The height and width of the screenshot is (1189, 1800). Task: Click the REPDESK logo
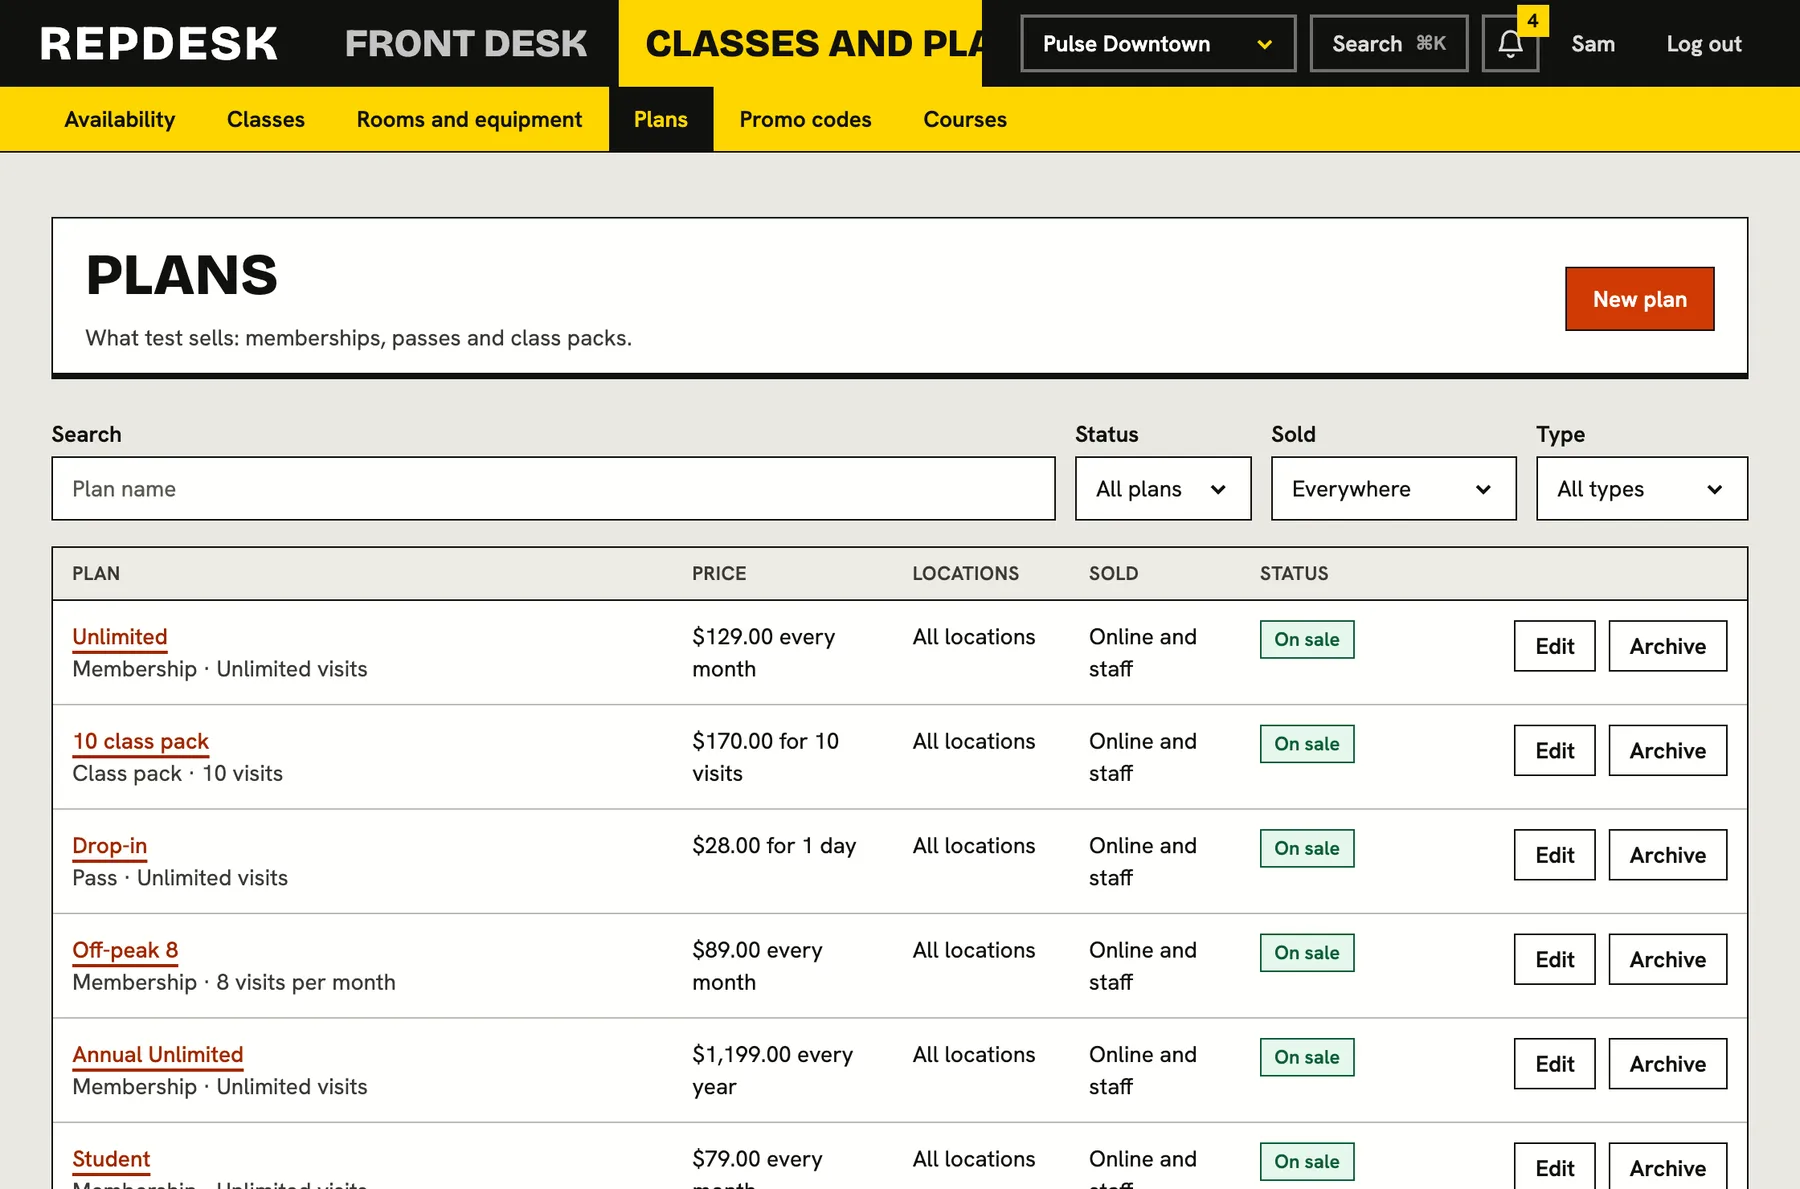(x=159, y=44)
